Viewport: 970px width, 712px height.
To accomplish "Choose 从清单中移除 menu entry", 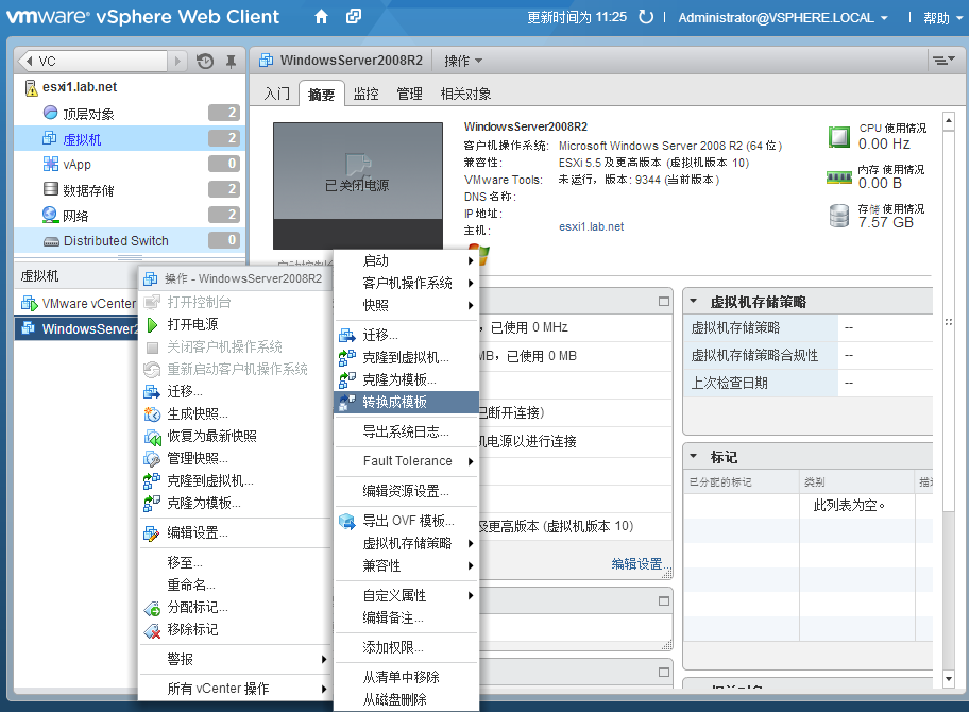I will (406, 677).
